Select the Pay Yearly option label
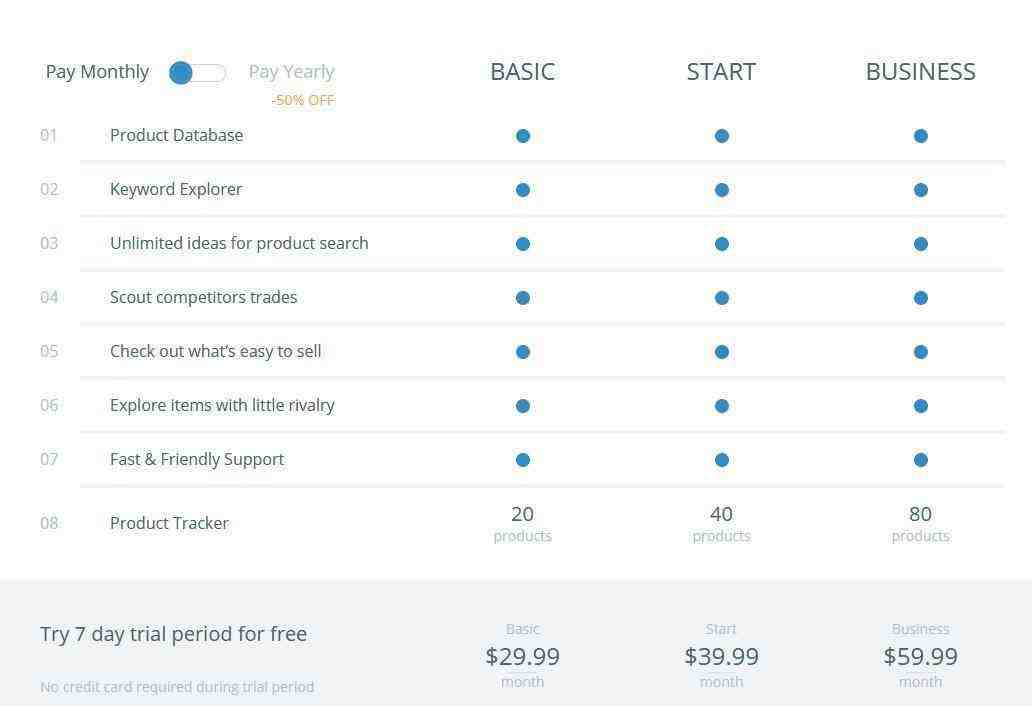This screenshot has width=1032, height=706. (292, 72)
